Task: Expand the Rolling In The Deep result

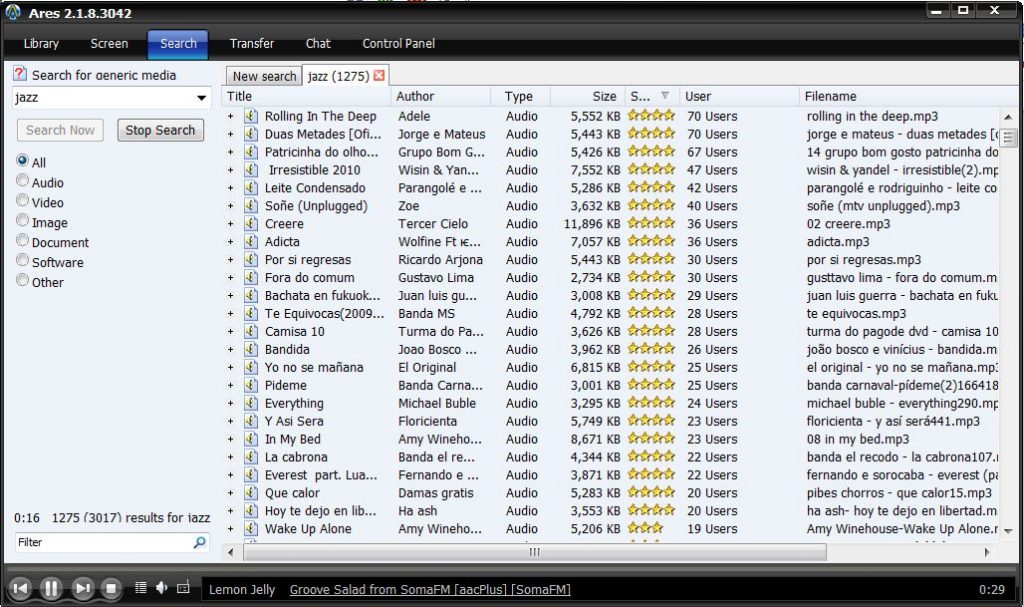Action: [x=231, y=116]
